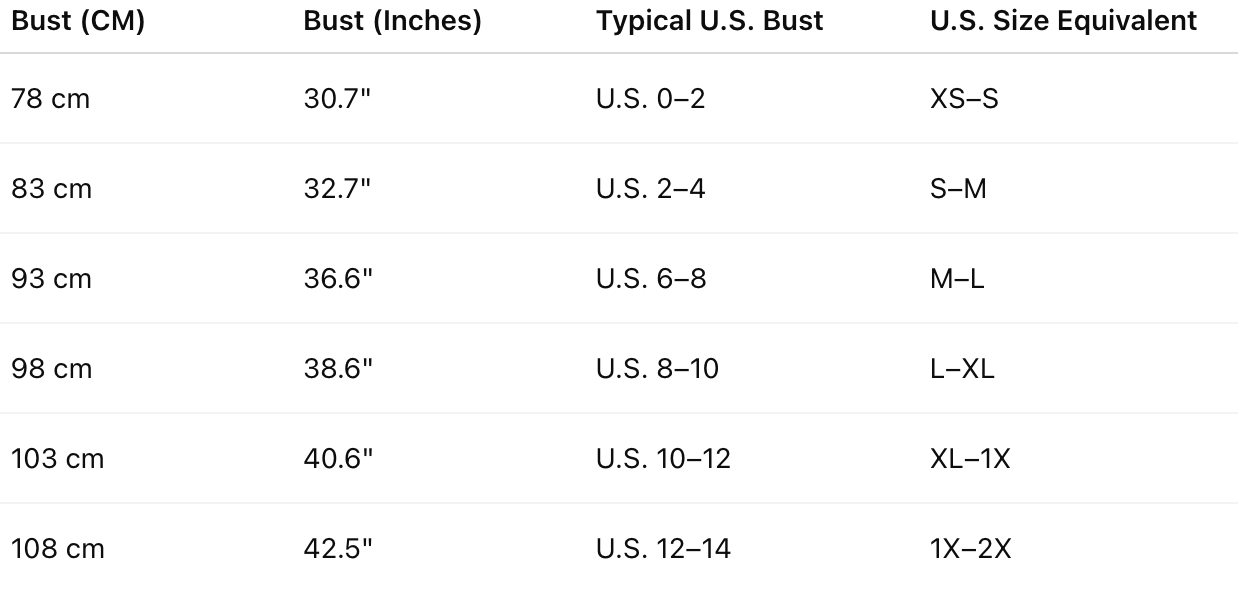Image resolution: width=1242 pixels, height=596 pixels.
Task: Click the Typical U.S. Bust header
Action: tap(710, 21)
